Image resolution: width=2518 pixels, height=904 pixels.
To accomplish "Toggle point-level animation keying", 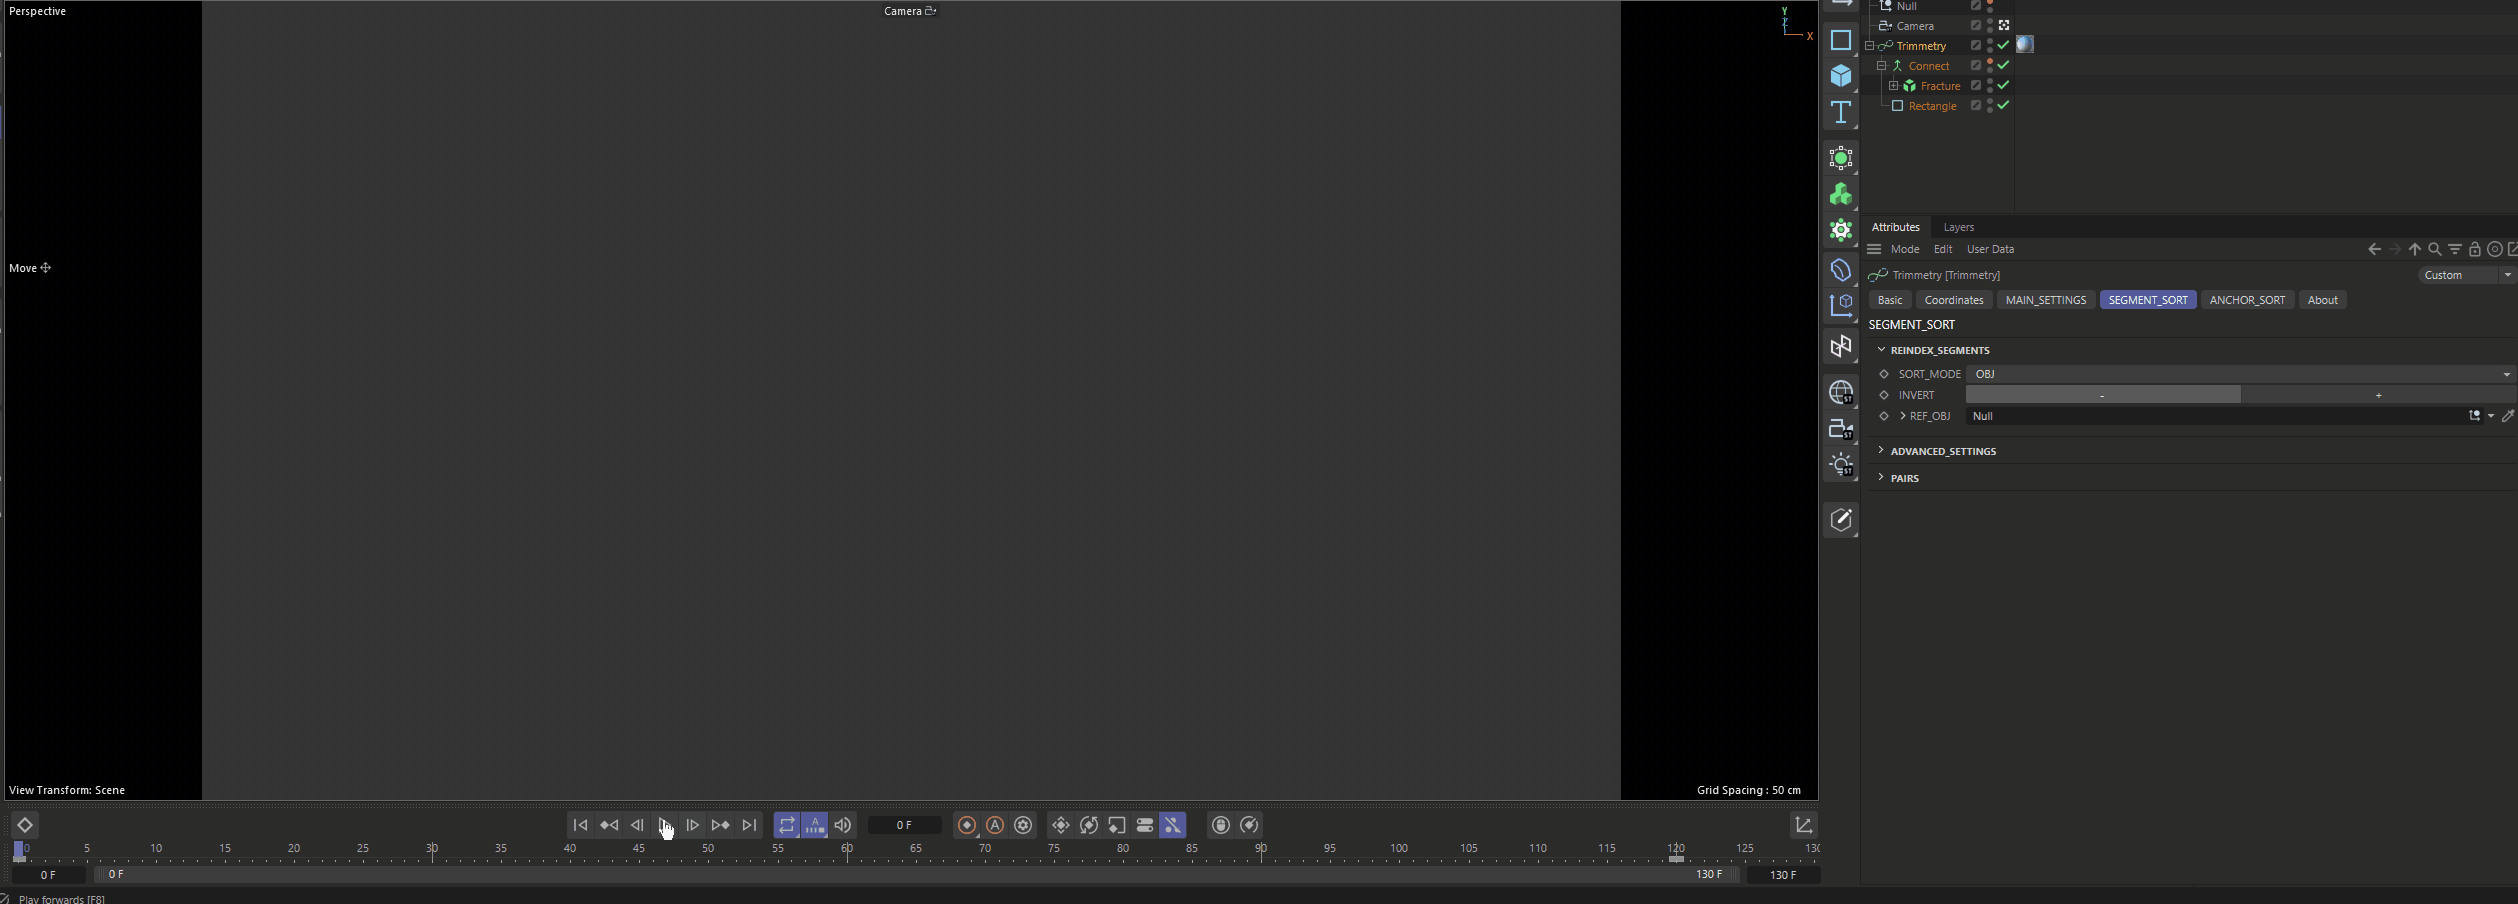I will [x=1173, y=825].
